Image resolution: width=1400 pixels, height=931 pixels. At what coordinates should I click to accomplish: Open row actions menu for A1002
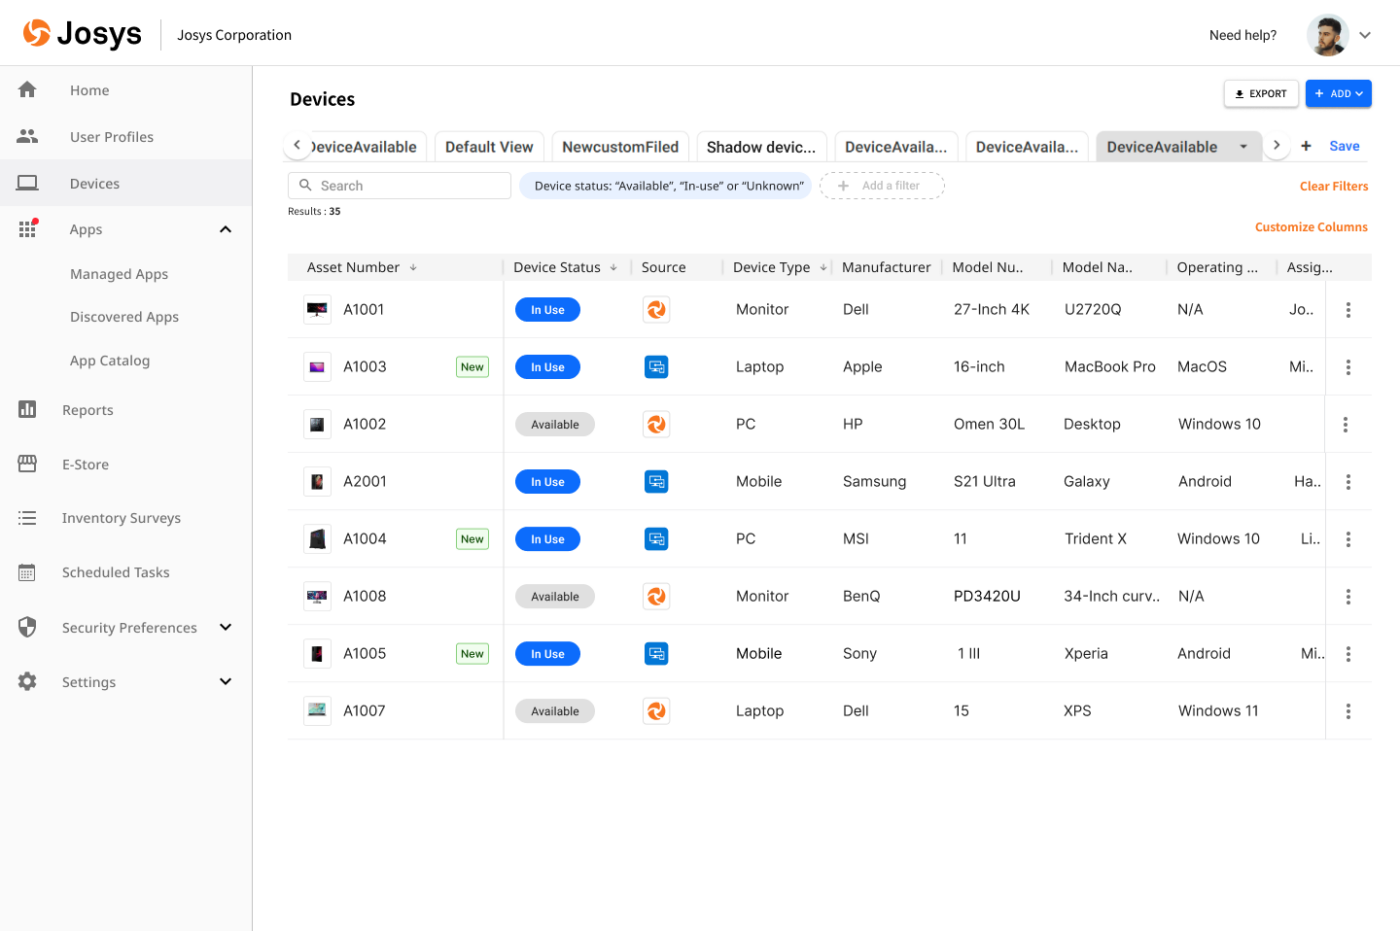(1345, 424)
